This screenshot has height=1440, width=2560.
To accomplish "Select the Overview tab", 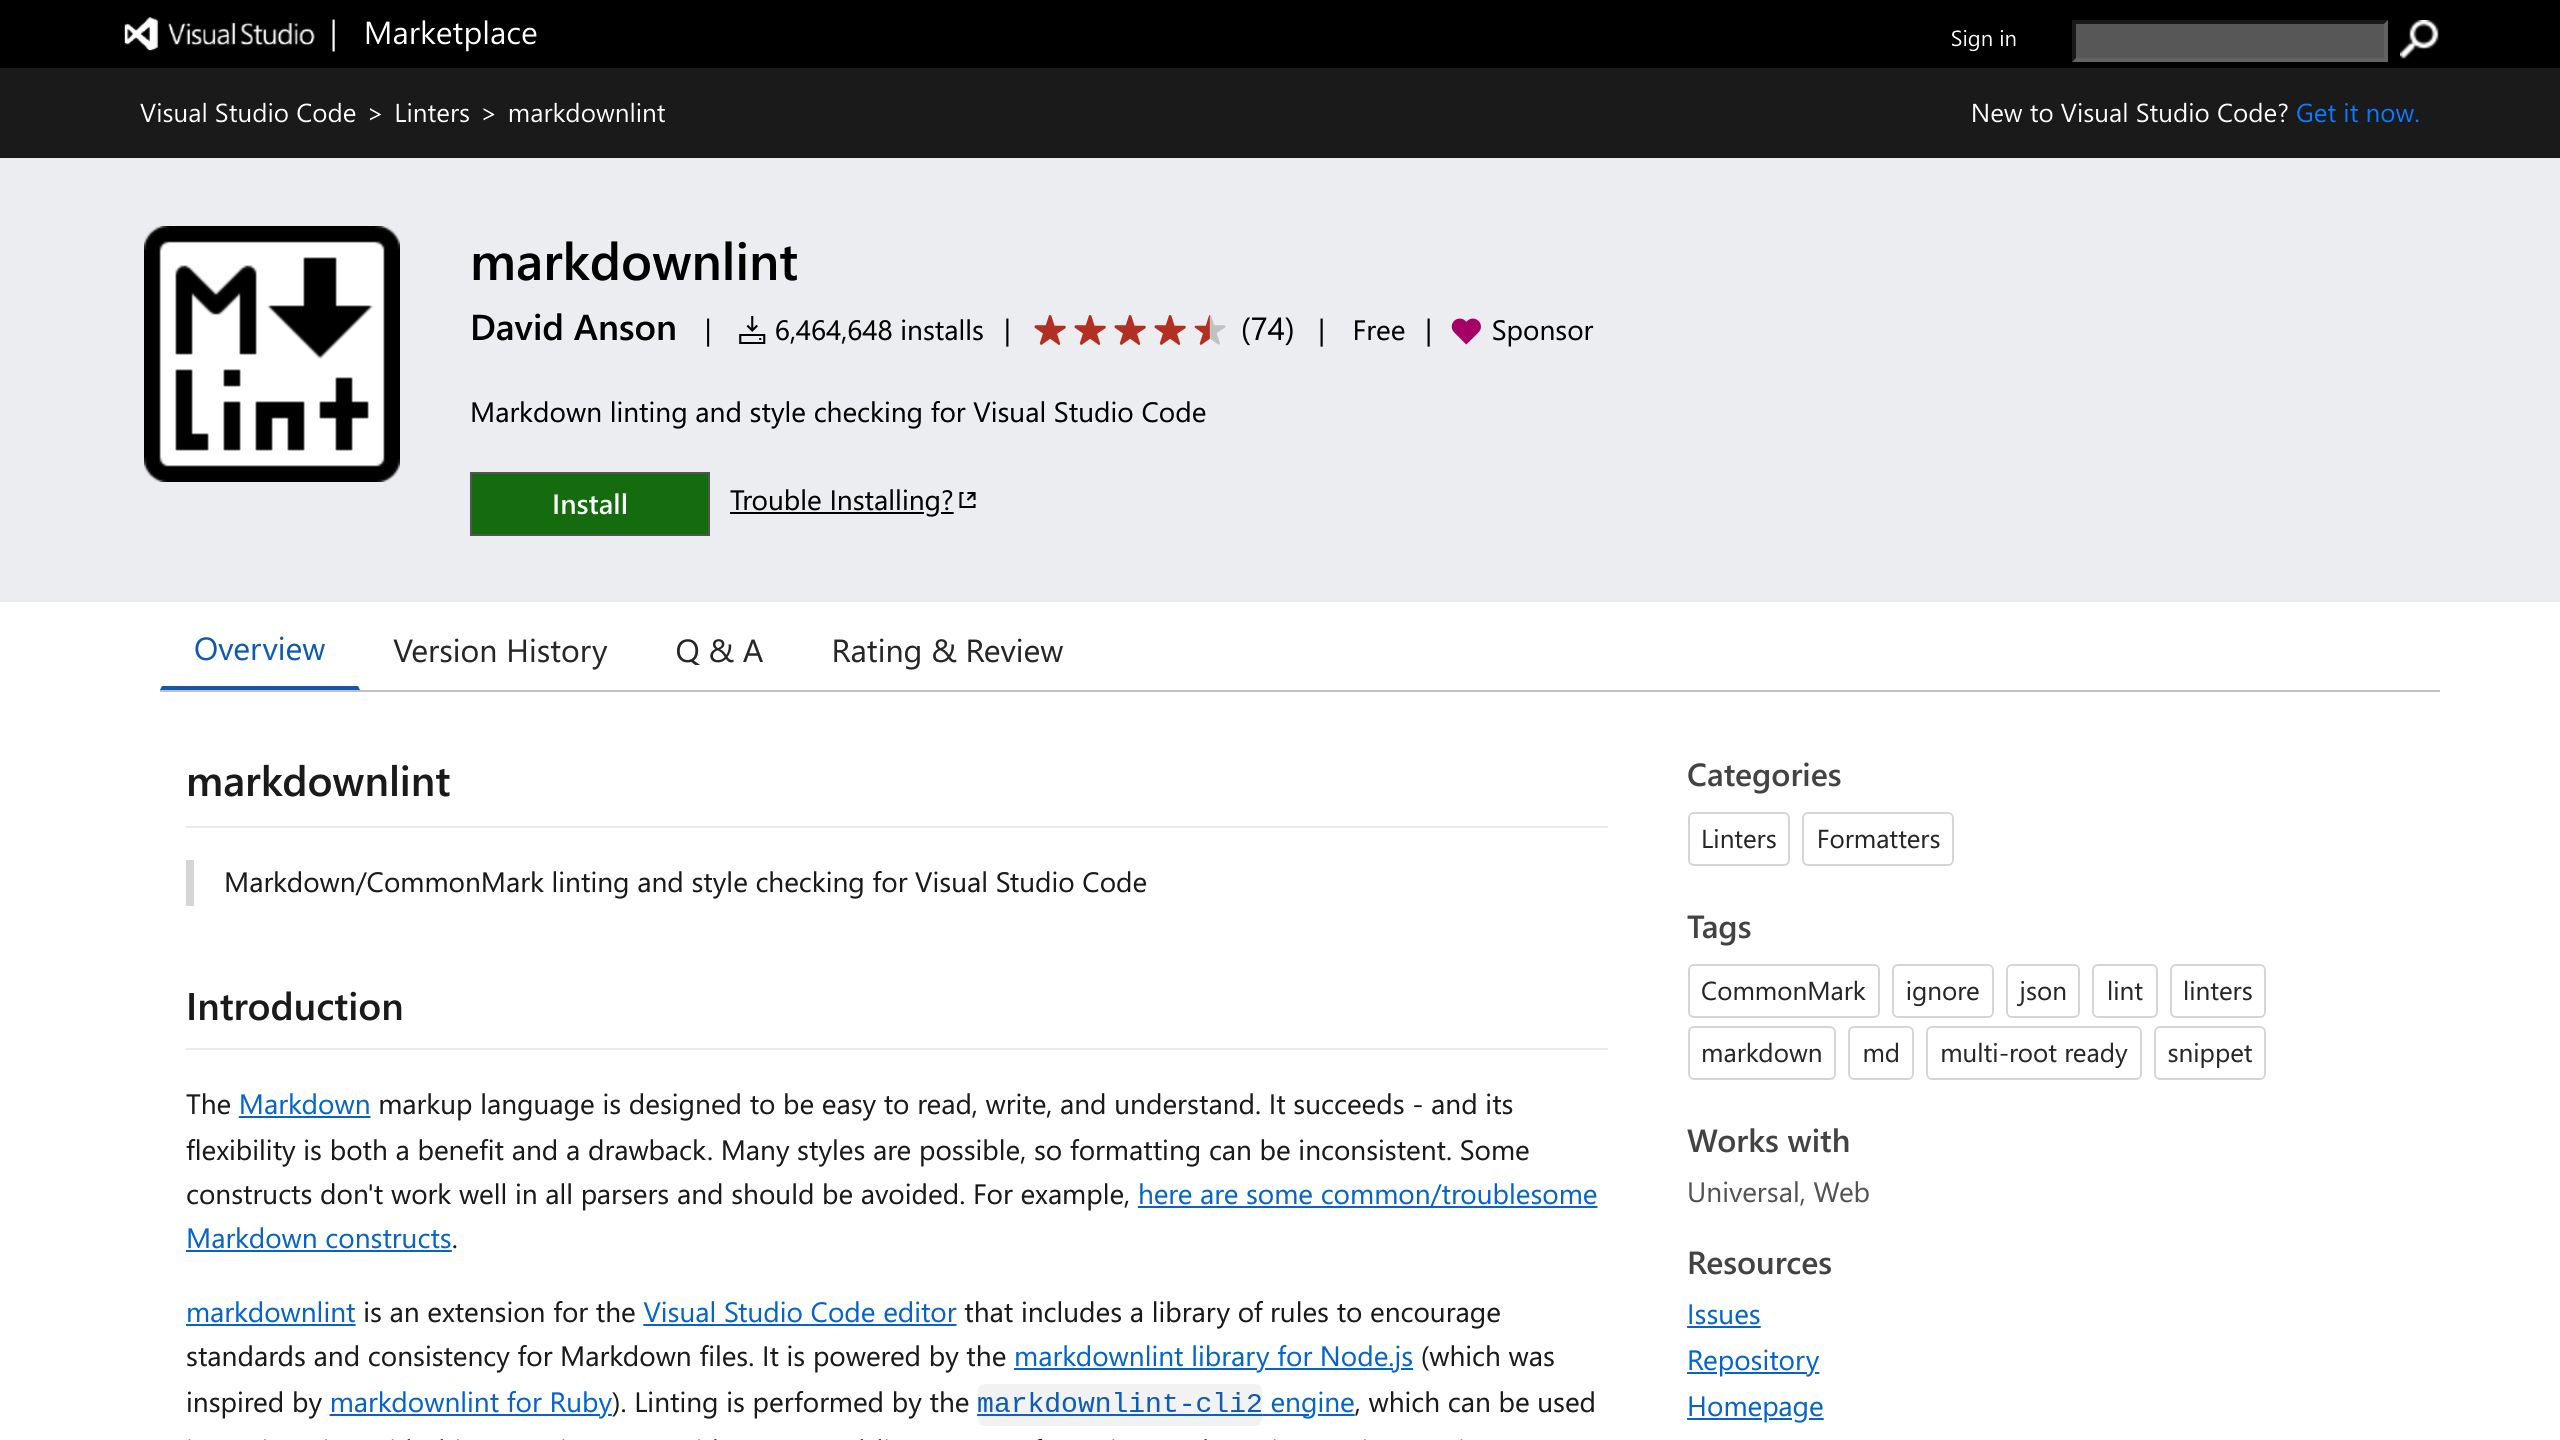I will point(259,650).
